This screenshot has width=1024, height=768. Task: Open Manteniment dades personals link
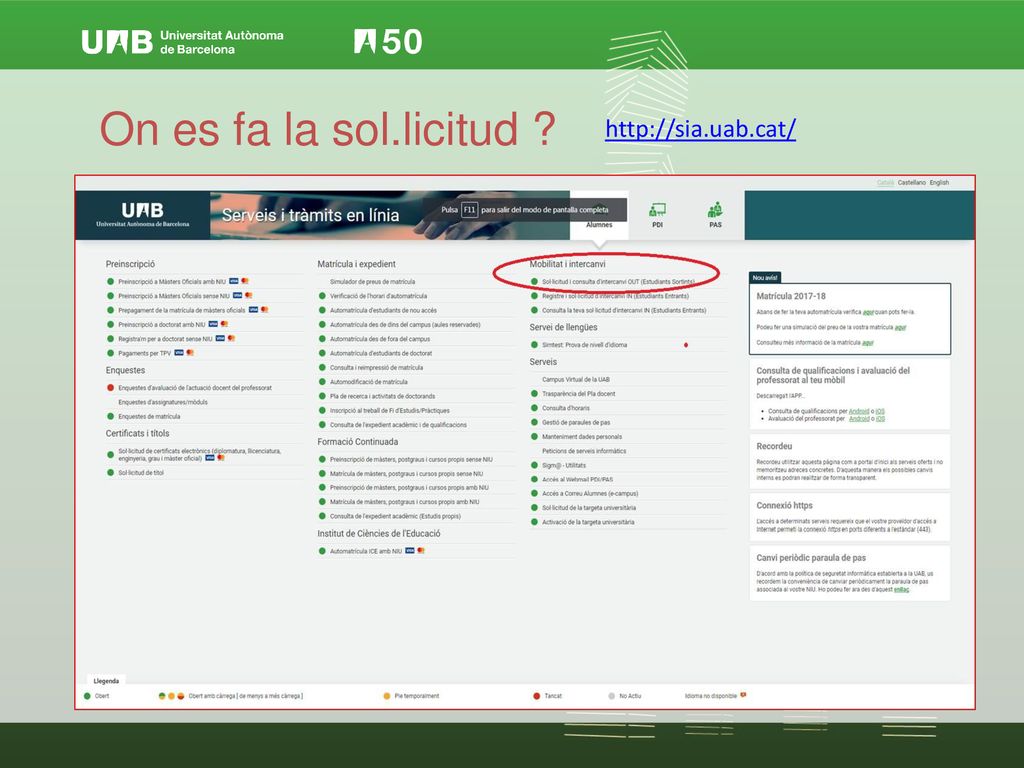(x=582, y=437)
